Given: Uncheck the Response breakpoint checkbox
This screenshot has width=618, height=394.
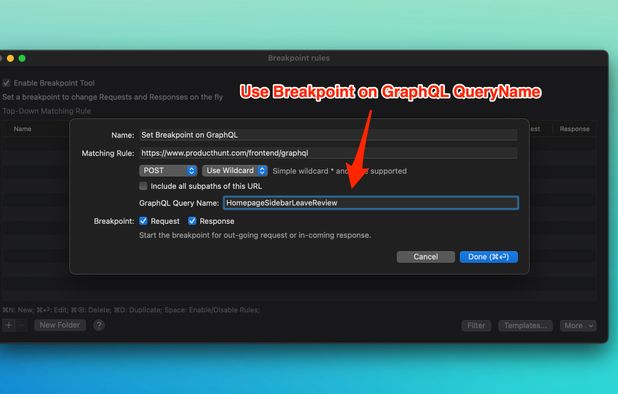Looking at the screenshot, I should (192, 221).
